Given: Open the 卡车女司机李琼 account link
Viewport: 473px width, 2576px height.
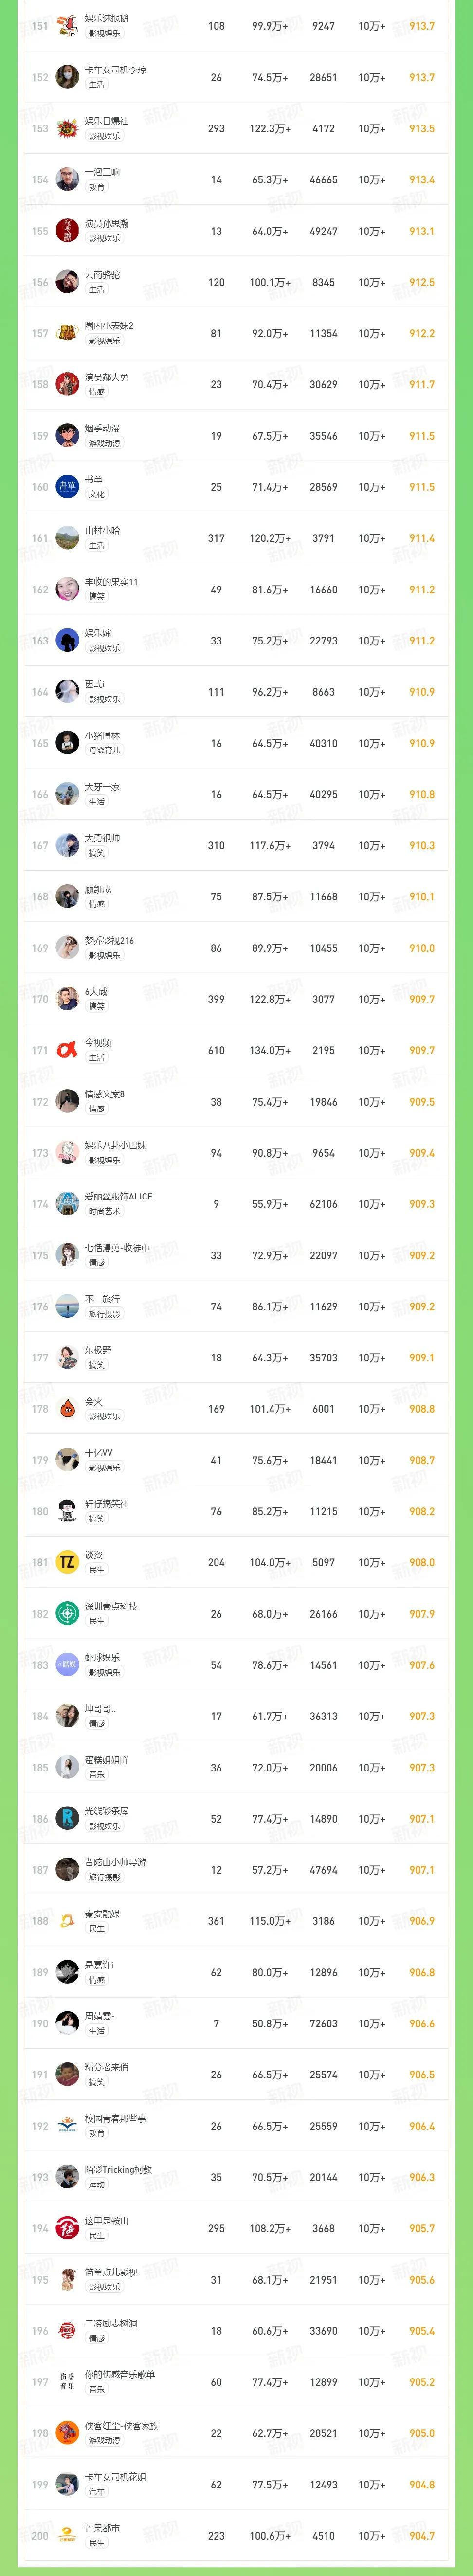Looking at the screenshot, I should coord(115,70).
